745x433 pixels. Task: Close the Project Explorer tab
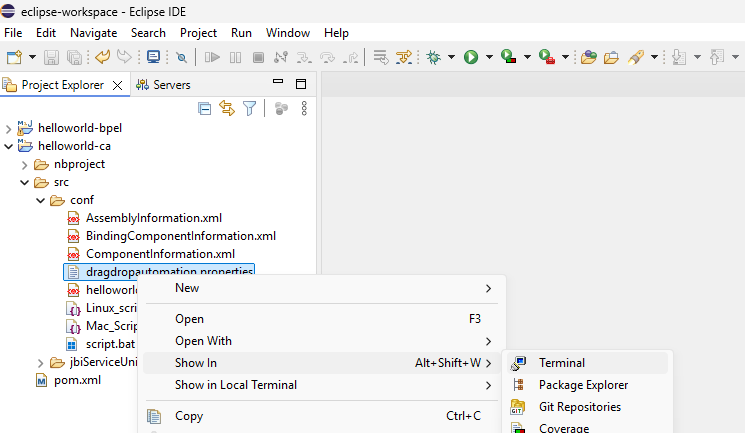click(117, 85)
